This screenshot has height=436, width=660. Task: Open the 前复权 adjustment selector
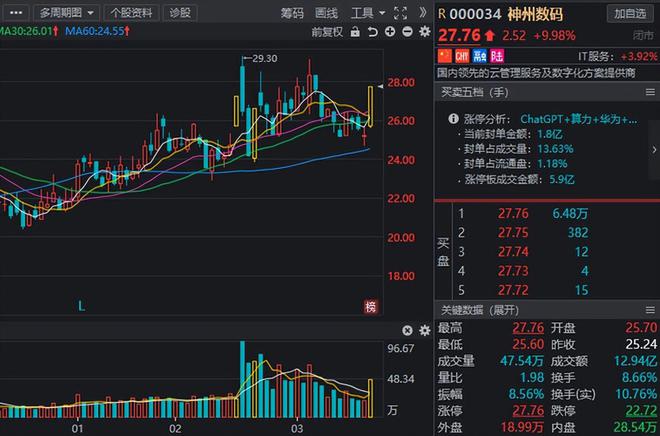(x=326, y=32)
